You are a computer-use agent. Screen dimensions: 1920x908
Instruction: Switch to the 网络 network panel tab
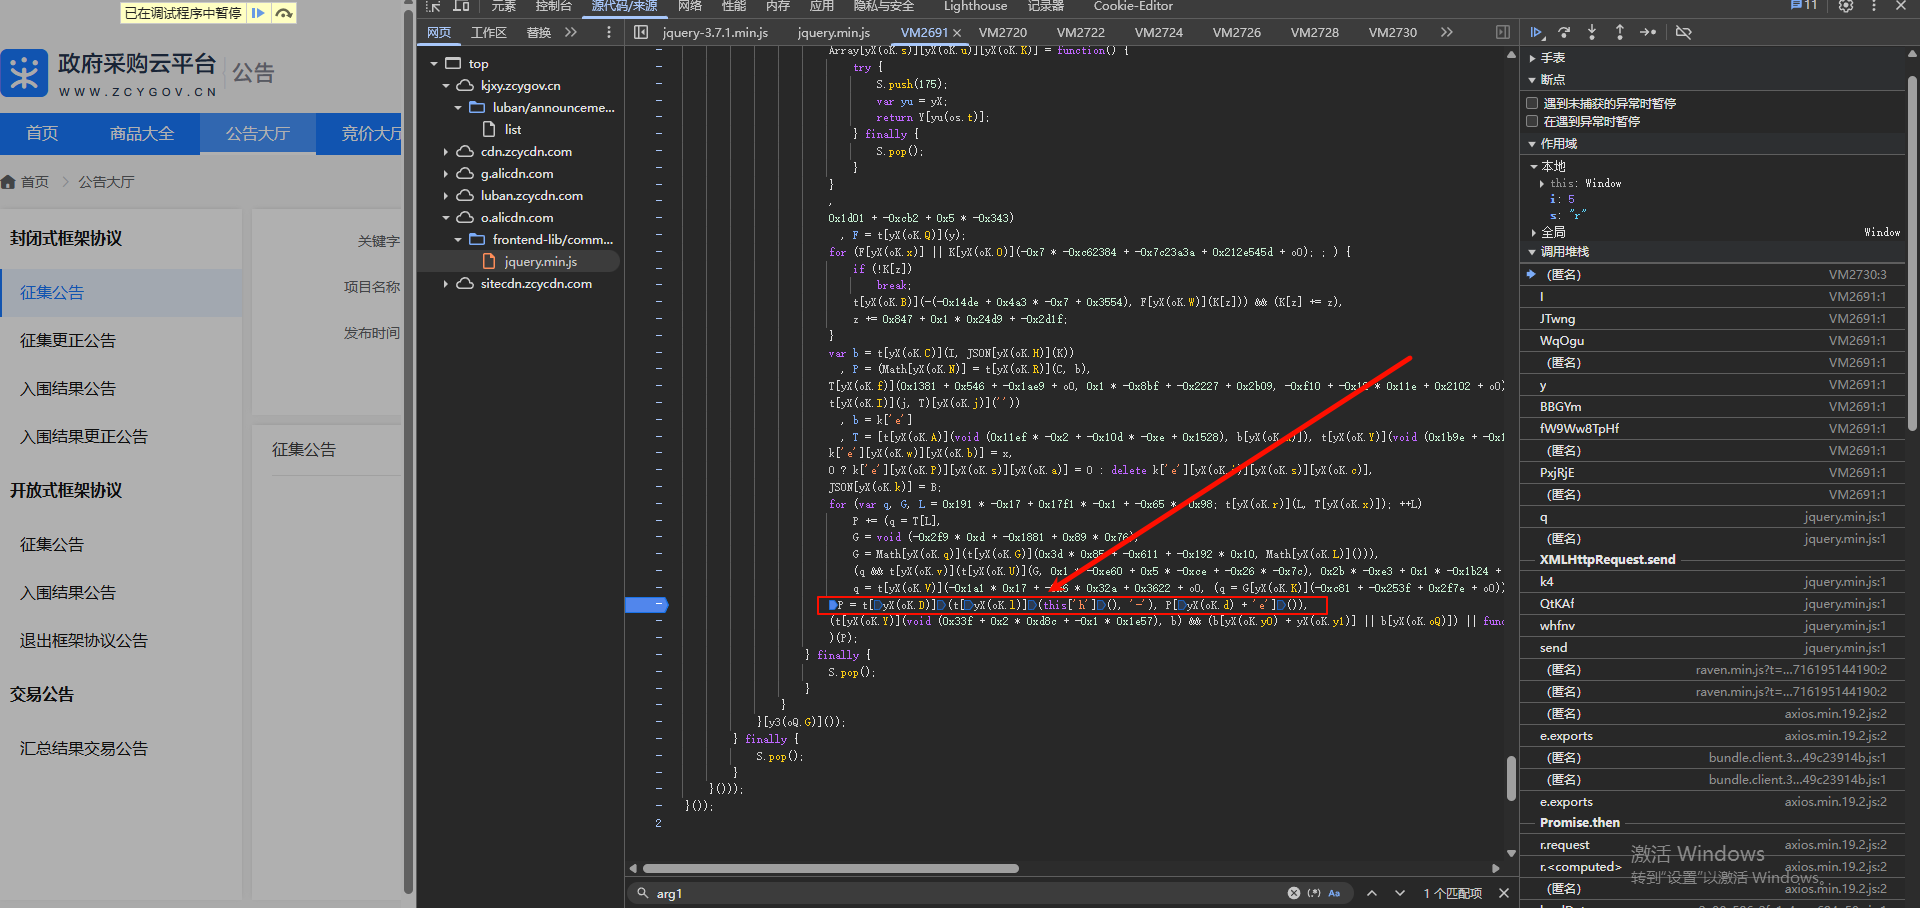[x=690, y=6]
